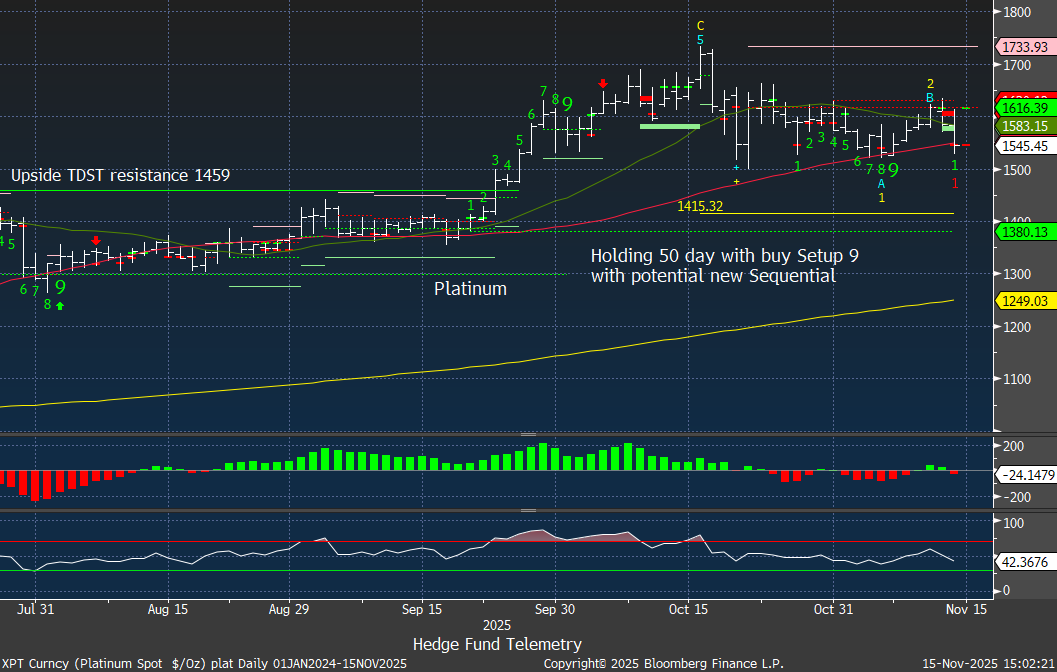The width and height of the screenshot is (1057, 672).
Task: Click the thick green bar below the mid-October candles
Action: (669, 126)
